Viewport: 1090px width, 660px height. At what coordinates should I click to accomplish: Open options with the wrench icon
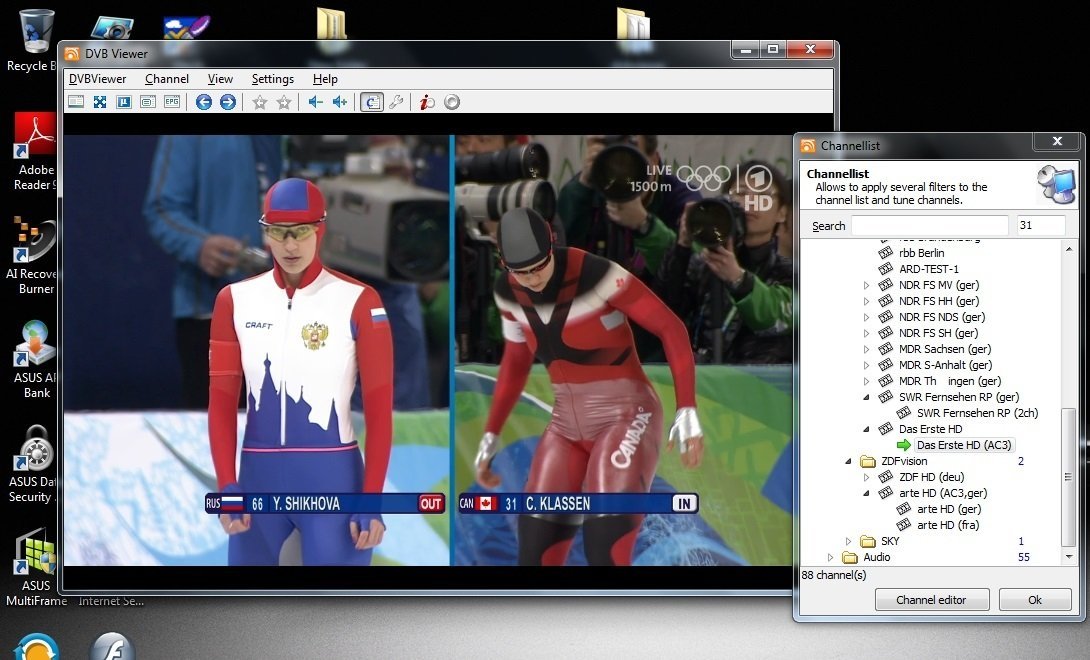396,102
